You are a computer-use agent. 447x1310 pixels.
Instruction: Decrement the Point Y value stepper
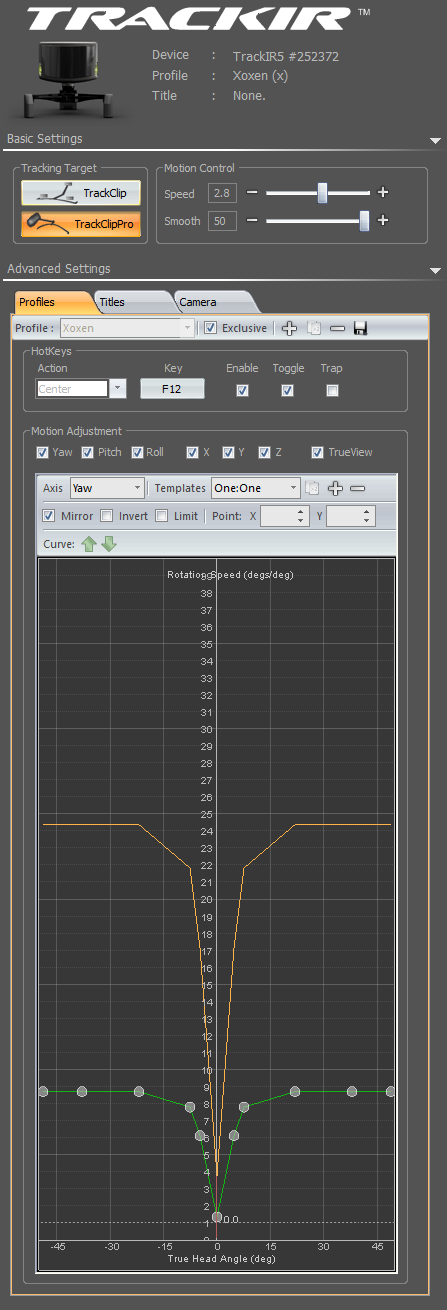tap(367, 521)
